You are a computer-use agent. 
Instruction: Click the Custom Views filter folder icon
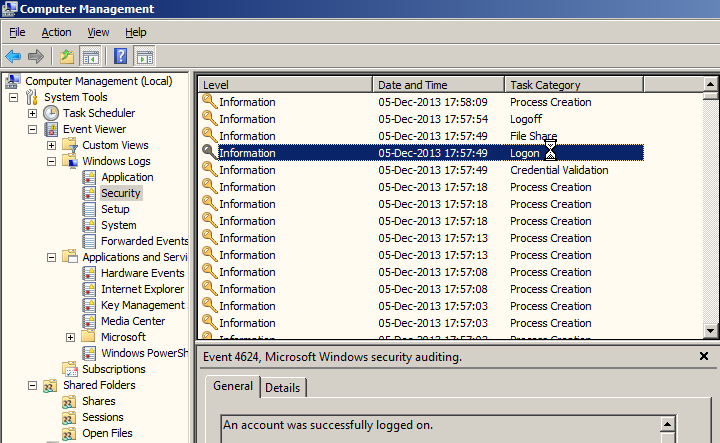(x=70, y=145)
